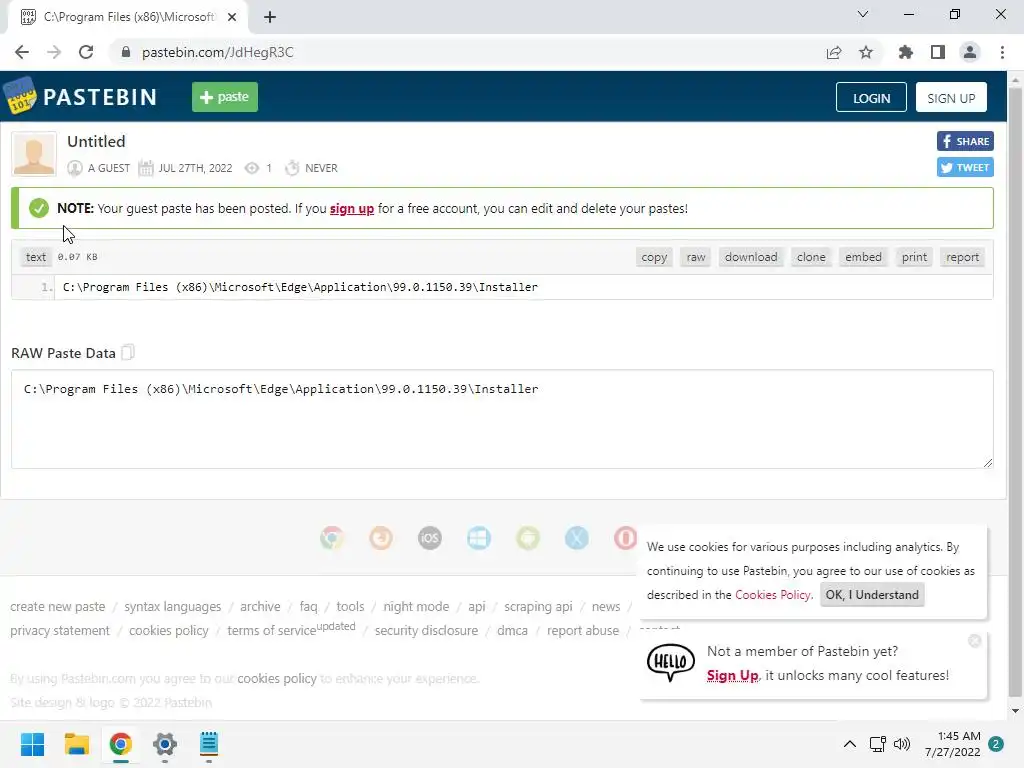Follow the sign up link in the note
The height and width of the screenshot is (768, 1024).
tap(351, 208)
